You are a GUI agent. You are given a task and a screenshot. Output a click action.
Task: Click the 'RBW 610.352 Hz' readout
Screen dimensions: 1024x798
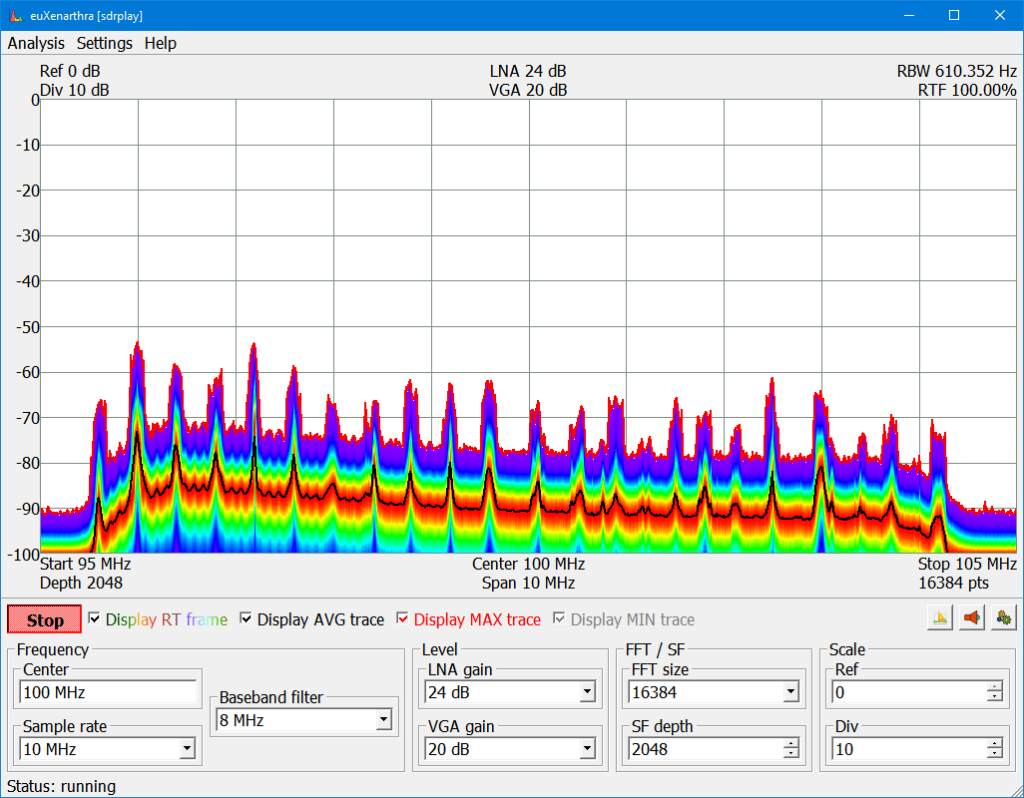pos(957,71)
